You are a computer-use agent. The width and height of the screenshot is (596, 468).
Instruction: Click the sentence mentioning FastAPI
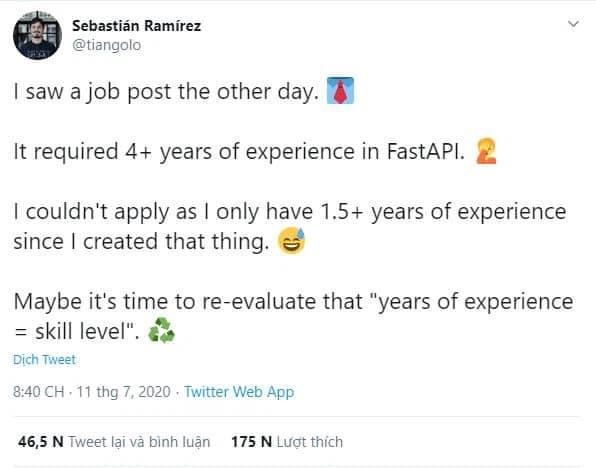[239, 152]
